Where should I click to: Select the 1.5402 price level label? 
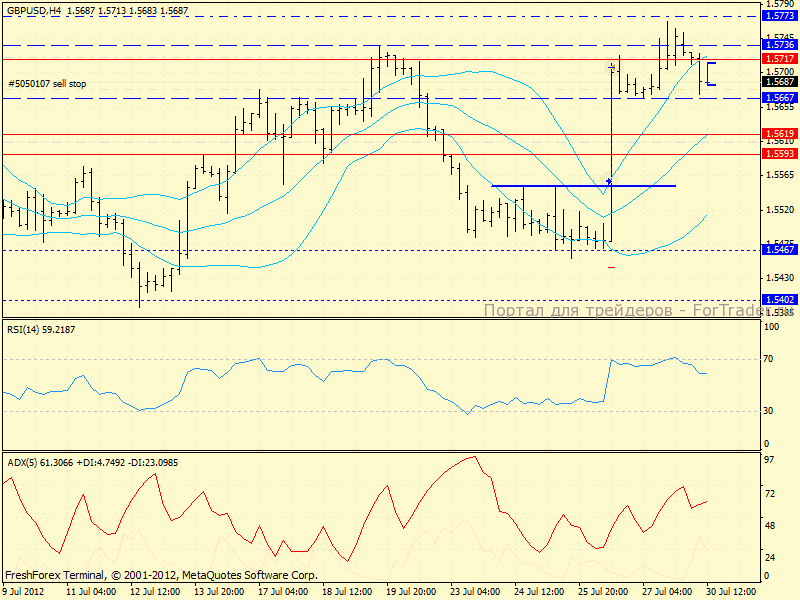779,300
